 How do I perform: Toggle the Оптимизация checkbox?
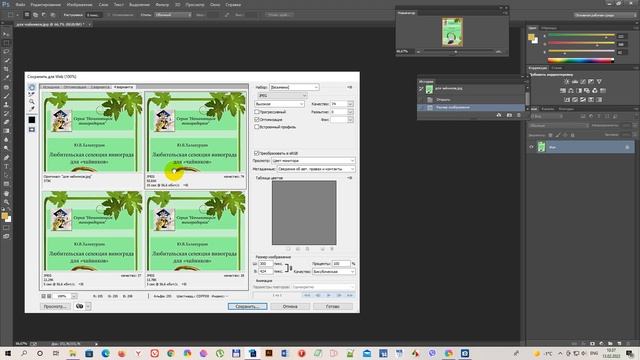(257, 119)
